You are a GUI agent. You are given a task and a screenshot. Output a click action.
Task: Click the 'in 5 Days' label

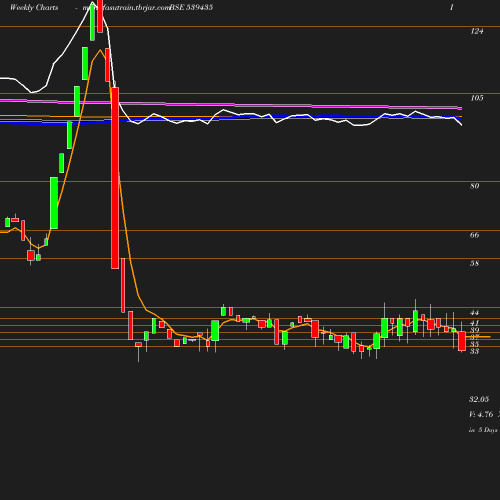(483, 430)
